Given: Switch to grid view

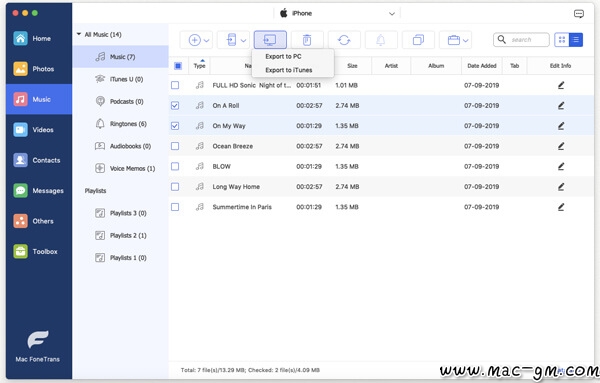Looking at the screenshot, I should pyautogui.click(x=562, y=40).
